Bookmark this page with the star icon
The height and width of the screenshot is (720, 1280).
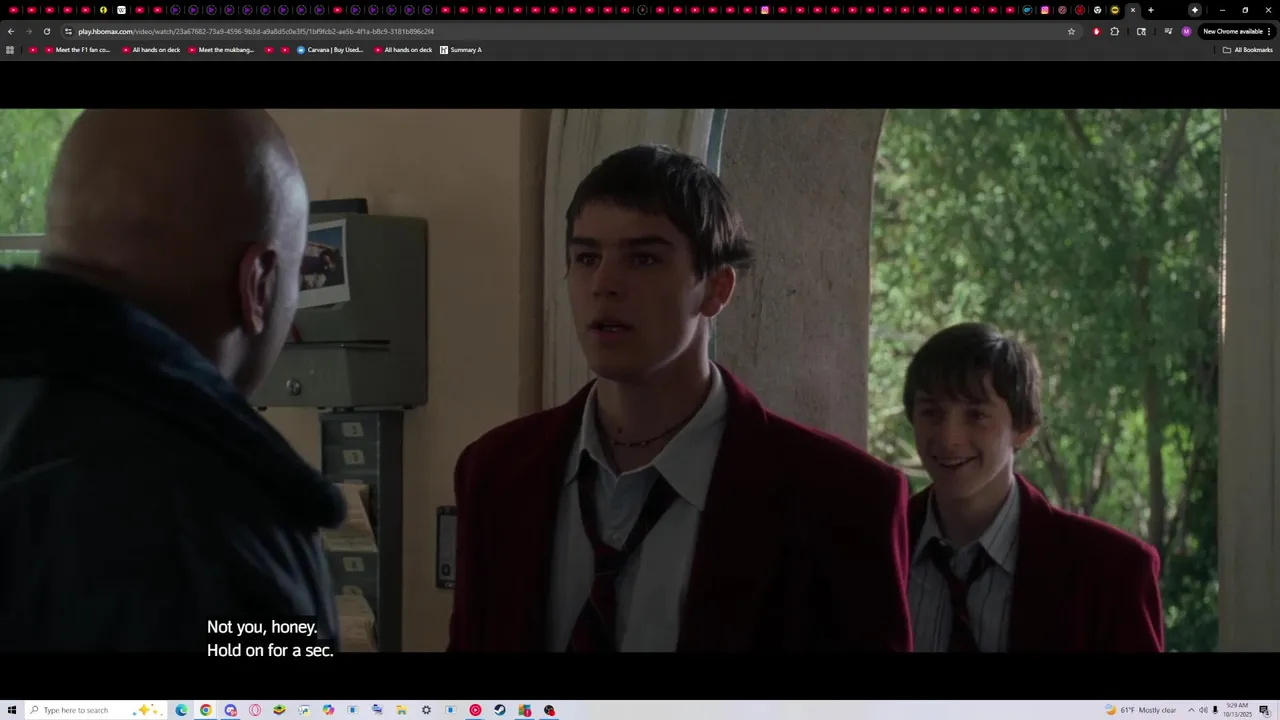[1071, 31]
